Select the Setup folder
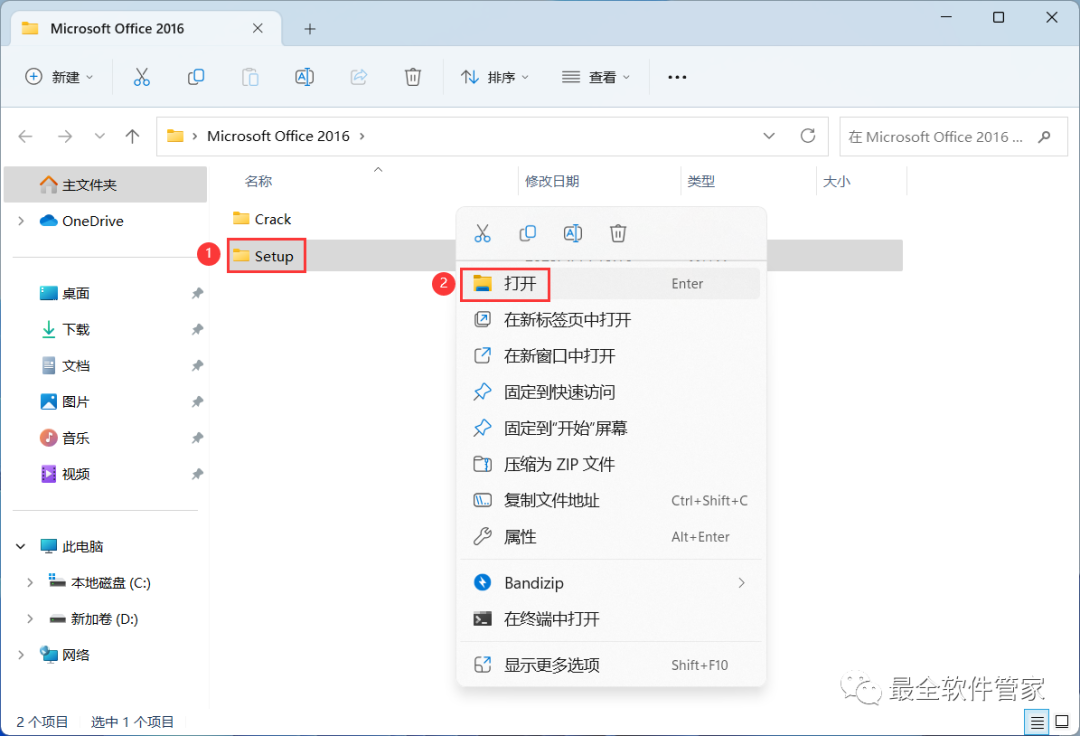The width and height of the screenshot is (1080, 736). 263,256
